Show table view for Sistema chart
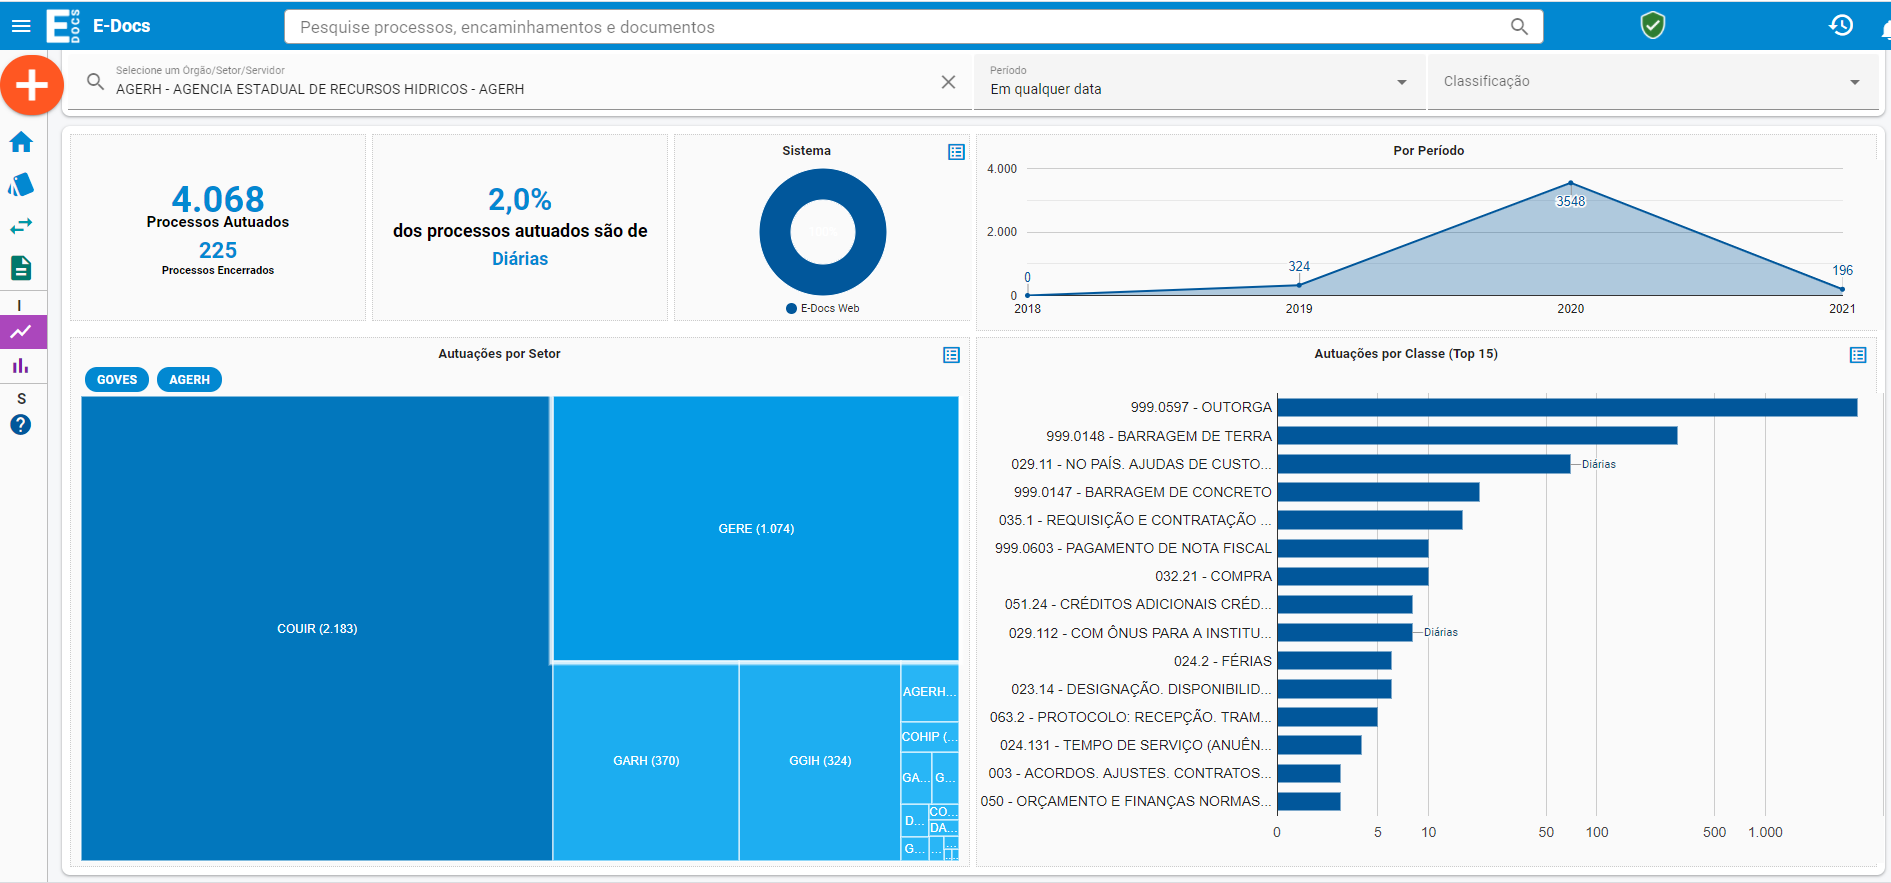Viewport: 1891px width, 883px height. coord(956,152)
